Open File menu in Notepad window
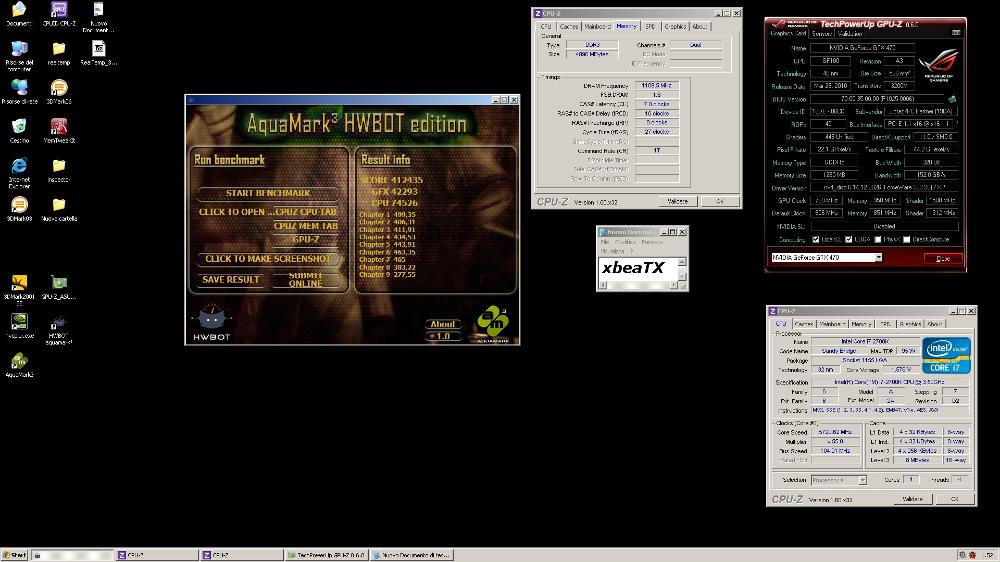Image resolution: width=1000 pixels, height=562 pixels. [605, 242]
